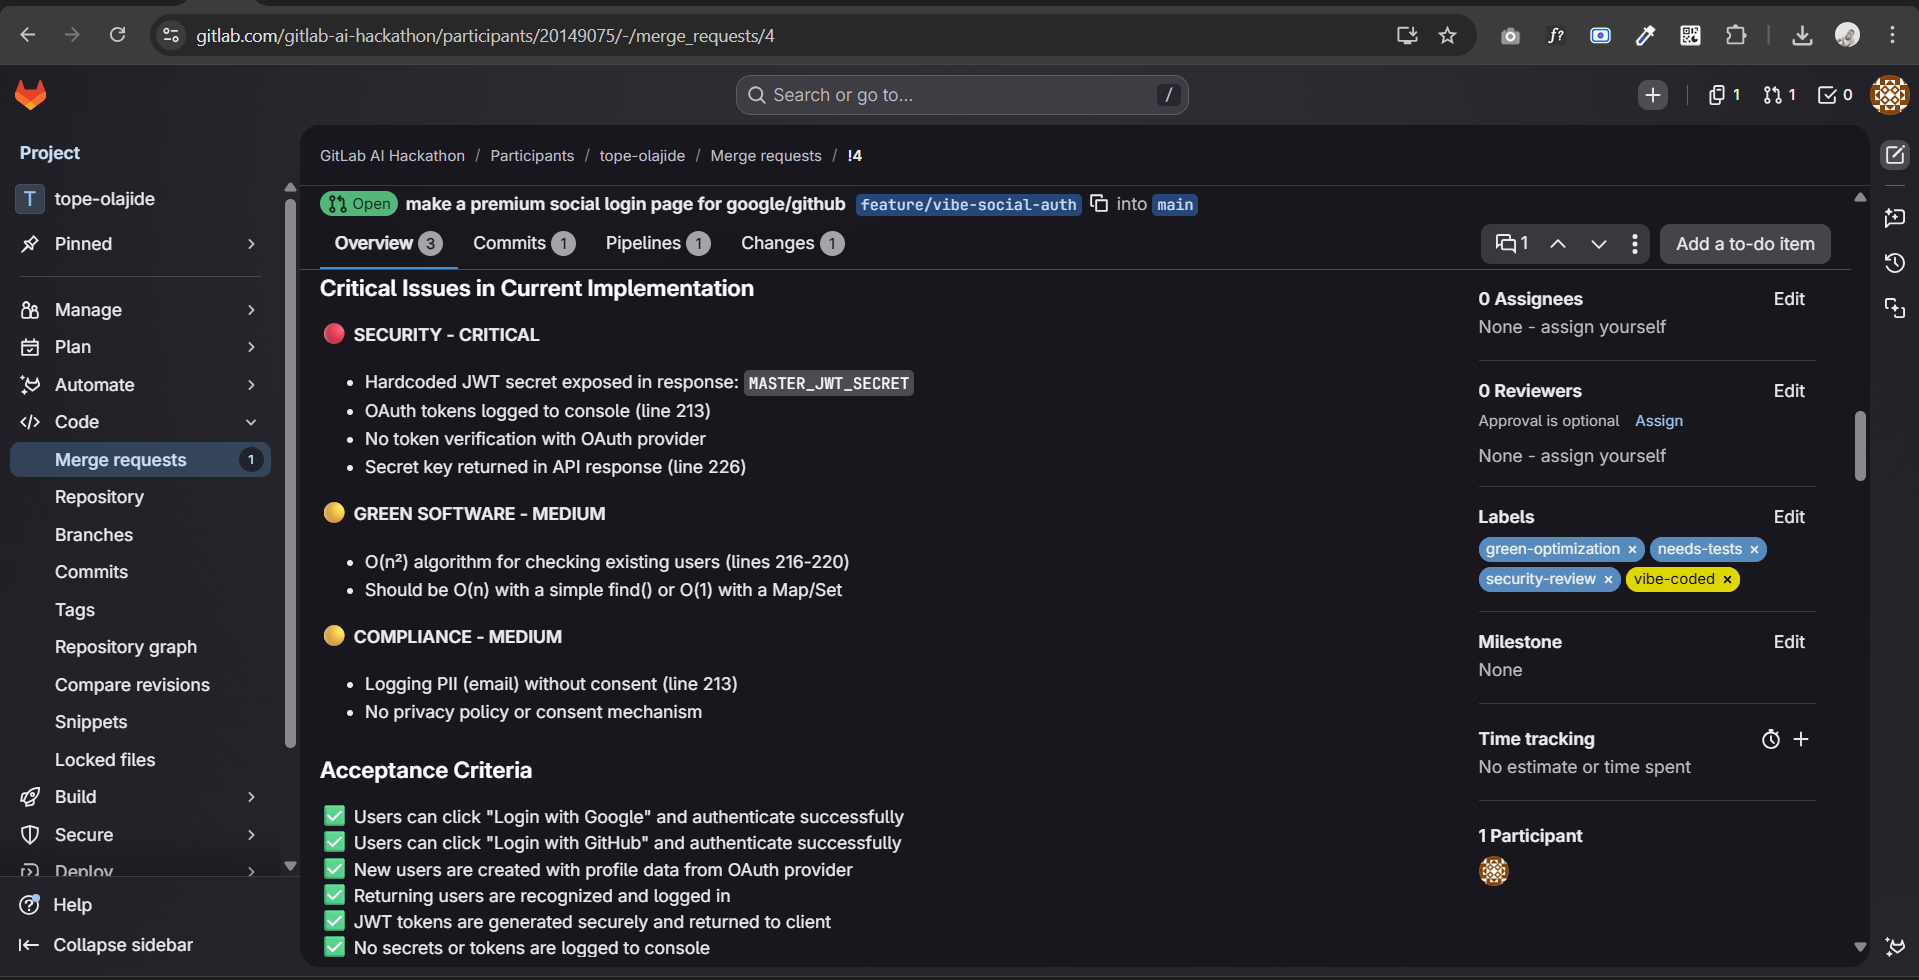Screen dimensions: 1919x980
Task: Click the main target branch link
Action: click(x=1175, y=205)
